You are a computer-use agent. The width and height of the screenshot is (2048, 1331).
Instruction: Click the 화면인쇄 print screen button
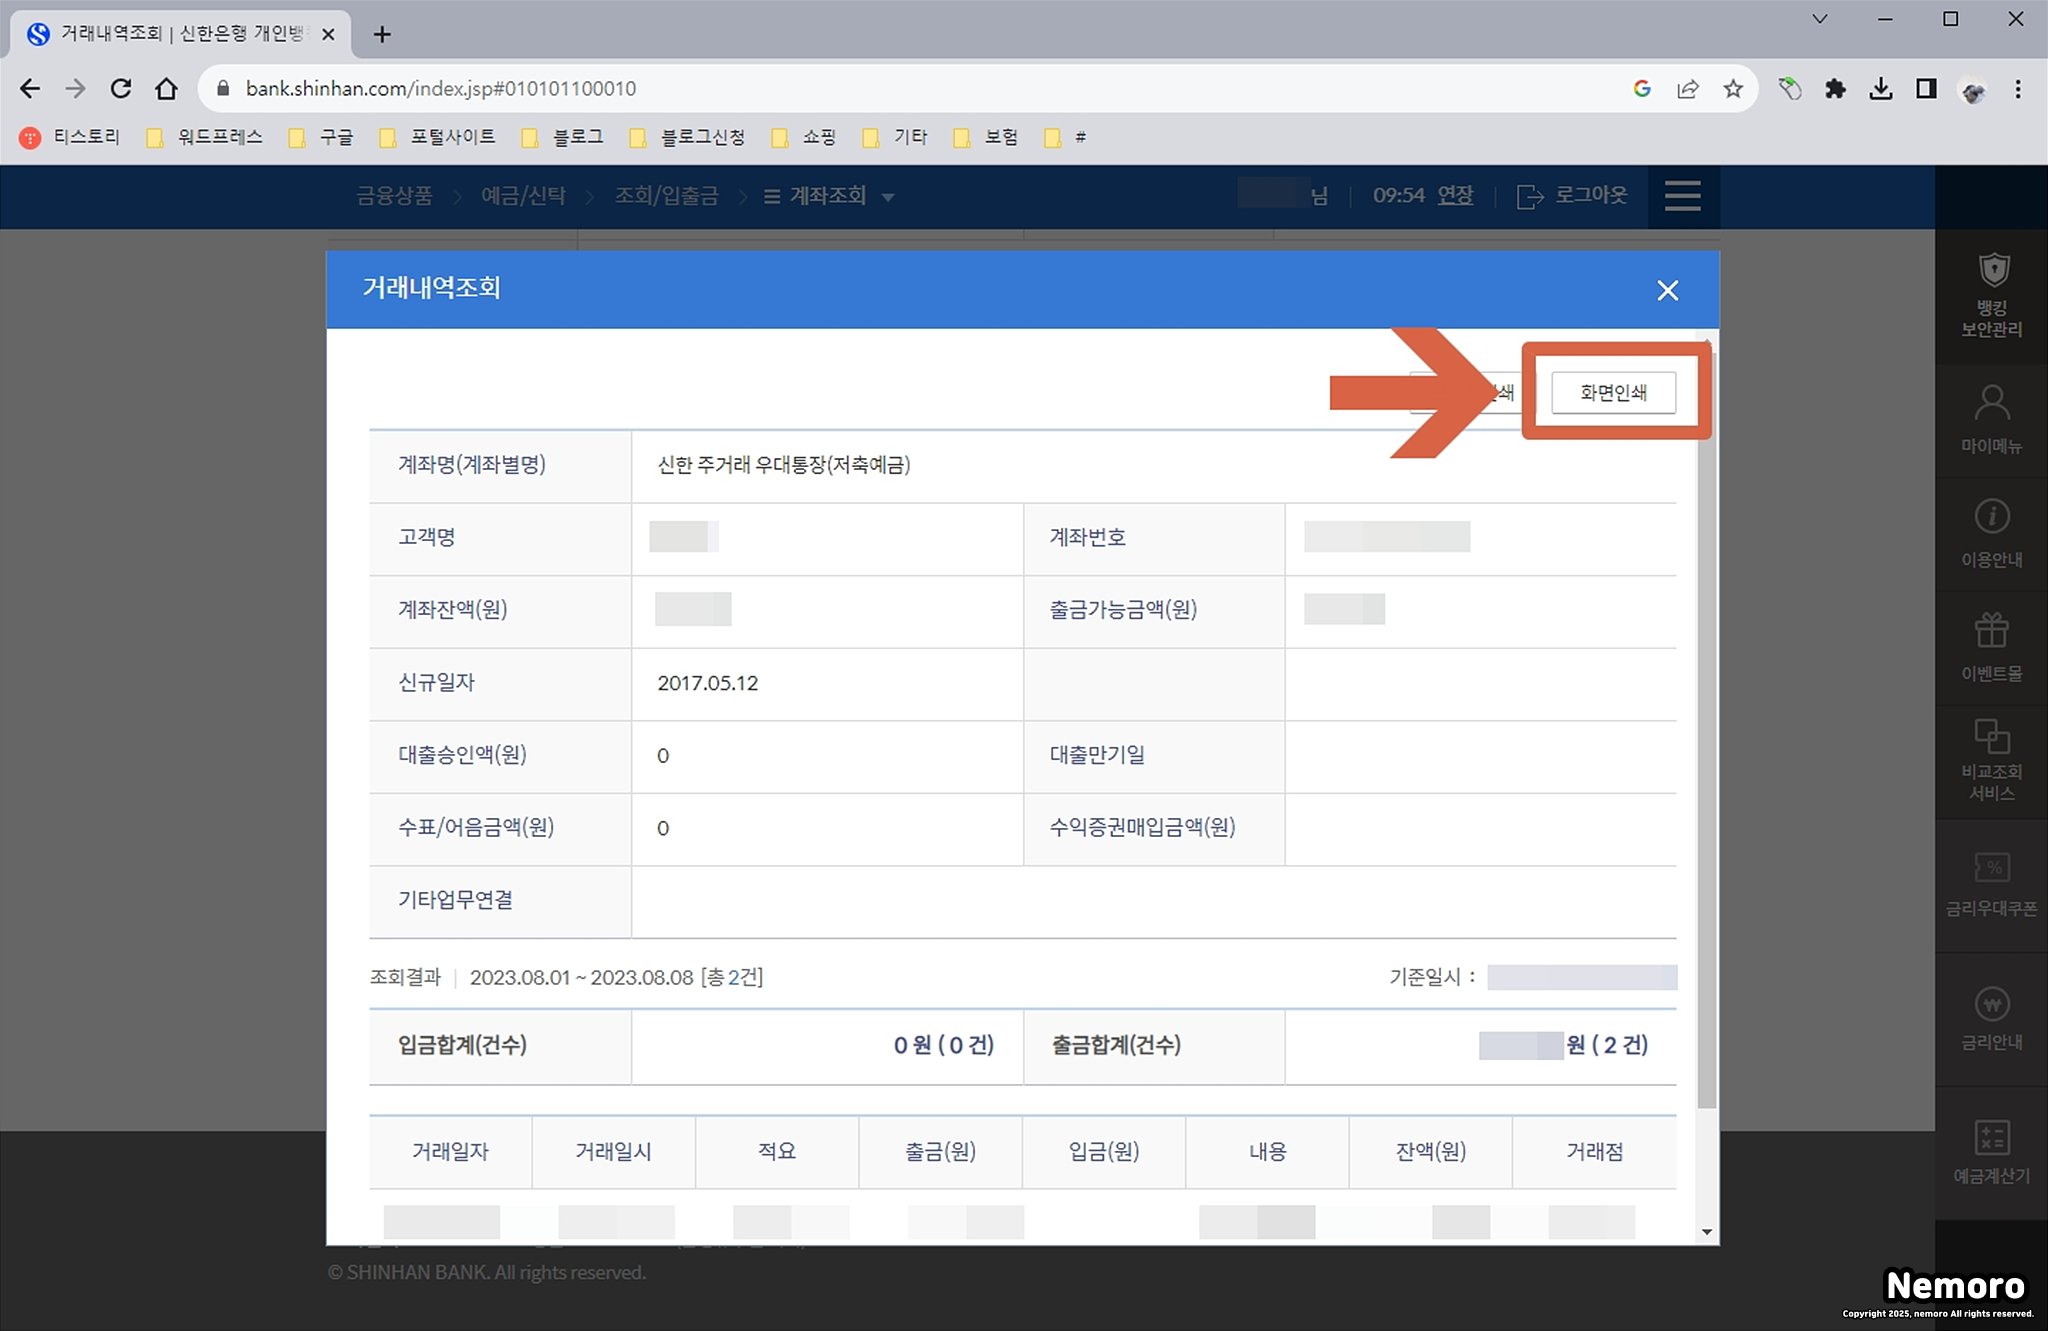pyautogui.click(x=1613, y=393)
